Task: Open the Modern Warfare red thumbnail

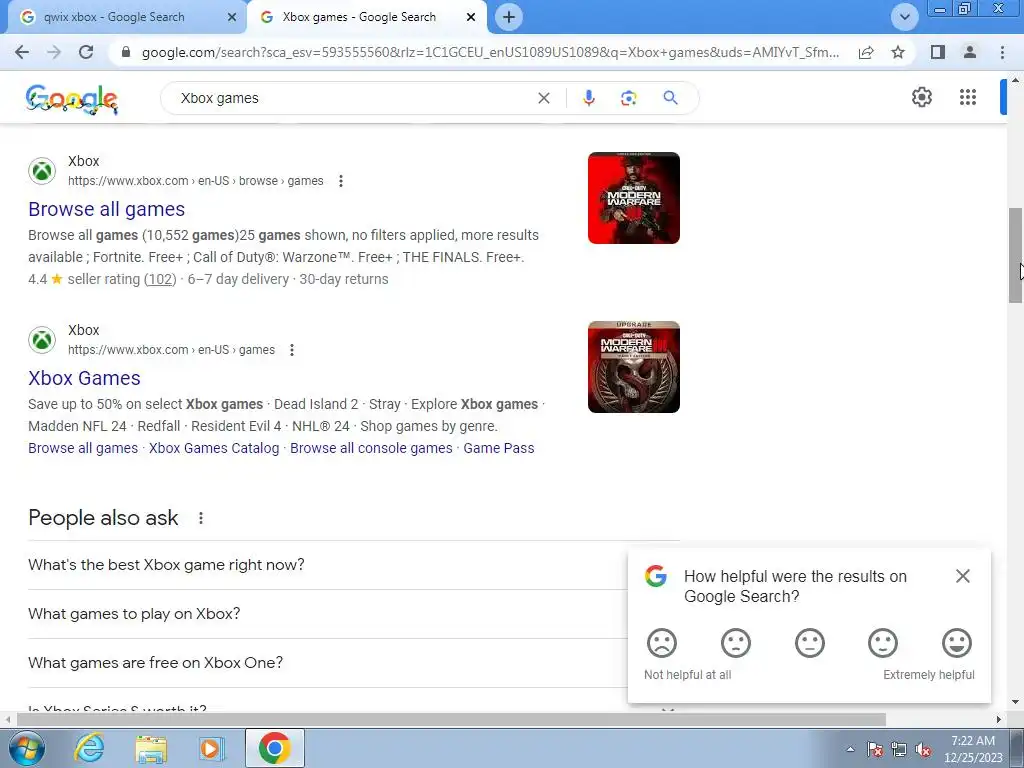Action: tap(633, 198)
